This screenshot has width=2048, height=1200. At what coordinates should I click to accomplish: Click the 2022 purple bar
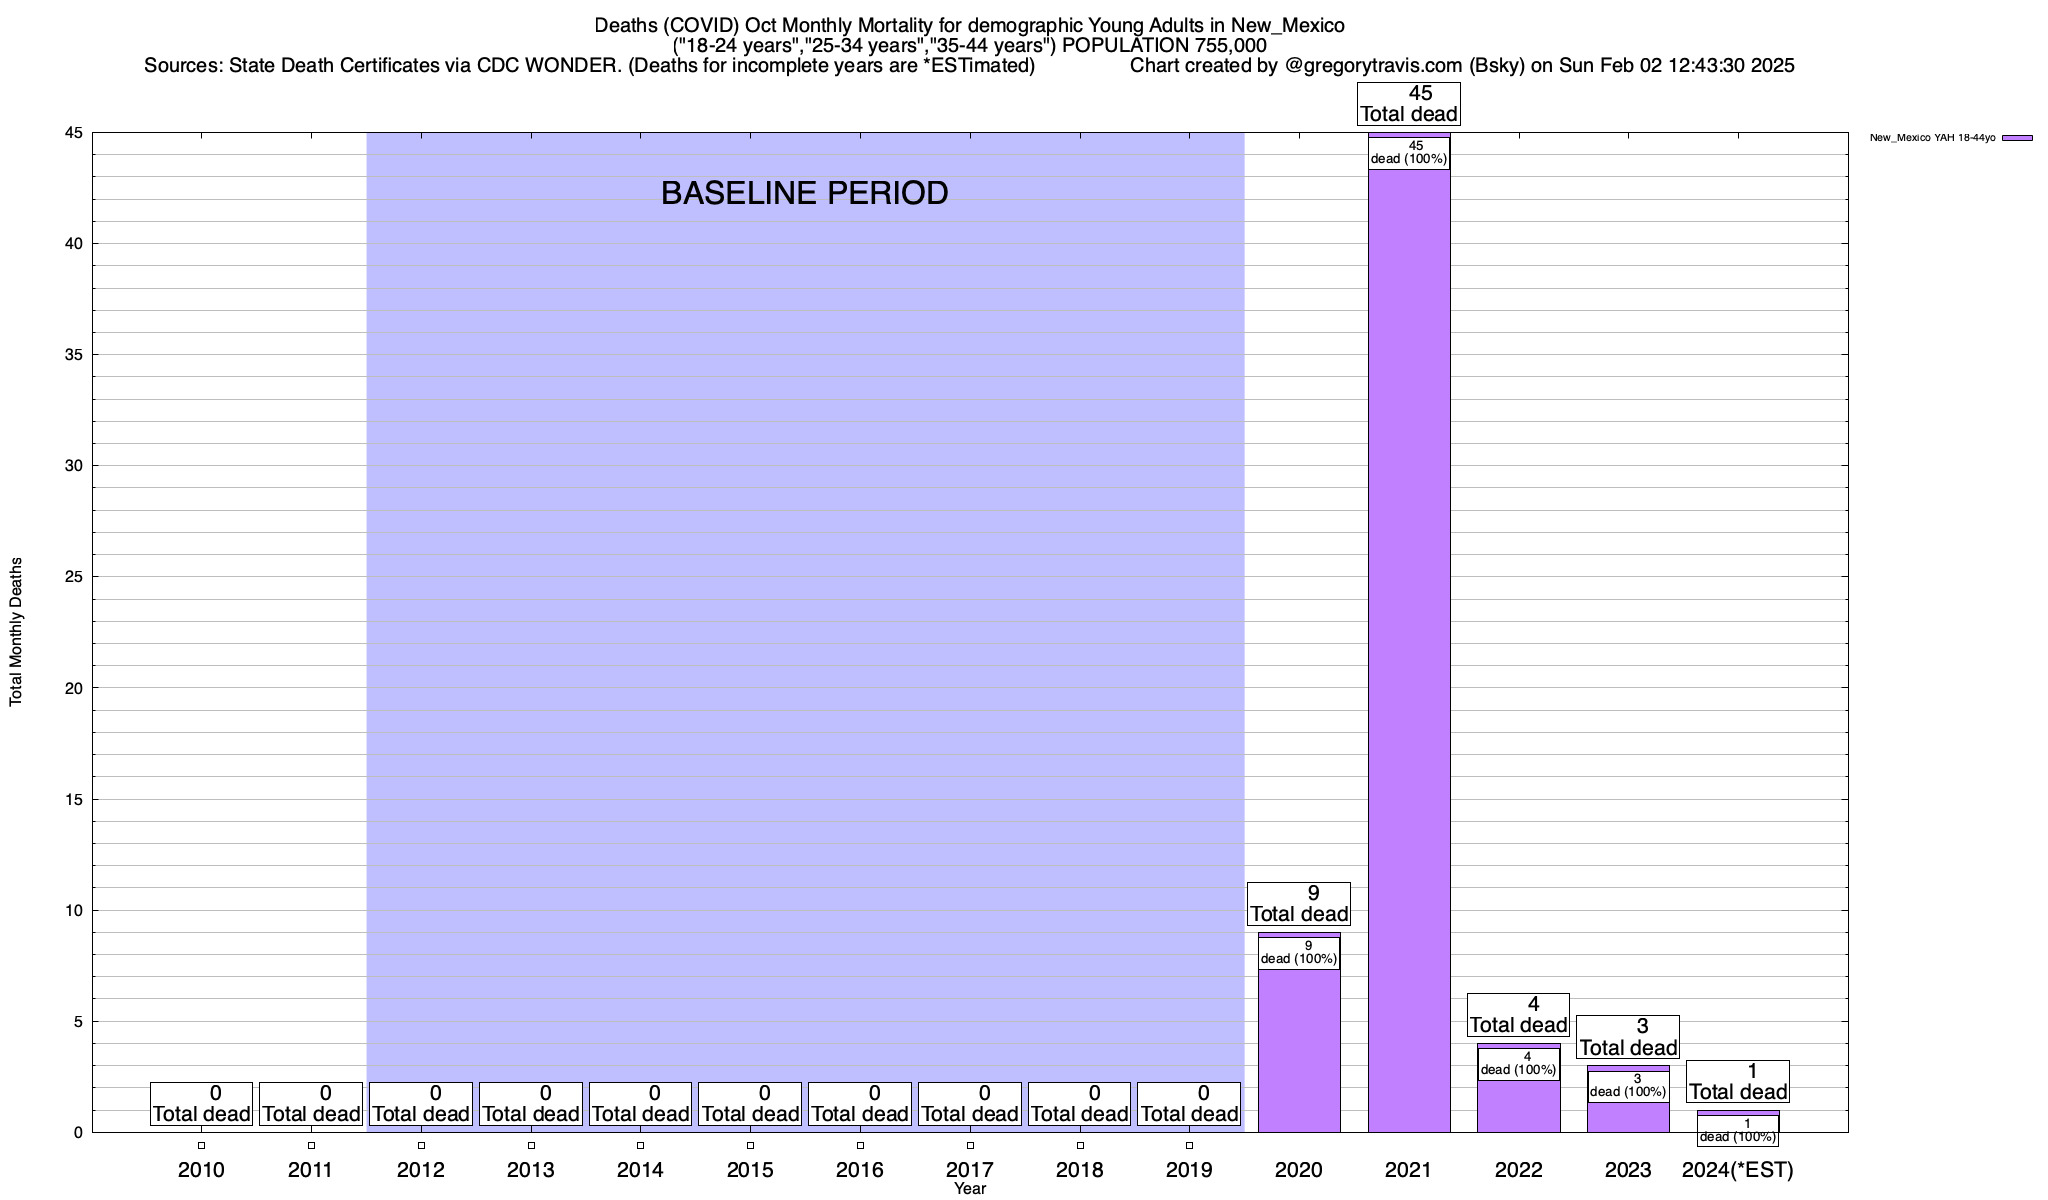[1518, 1105]
